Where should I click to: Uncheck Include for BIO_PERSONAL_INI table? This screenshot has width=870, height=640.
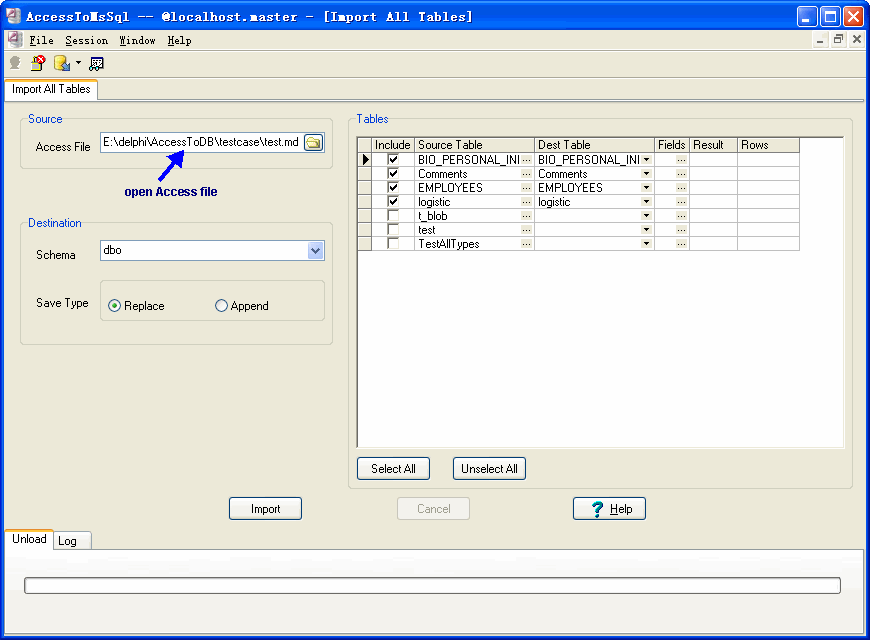[x=393, y=159]
